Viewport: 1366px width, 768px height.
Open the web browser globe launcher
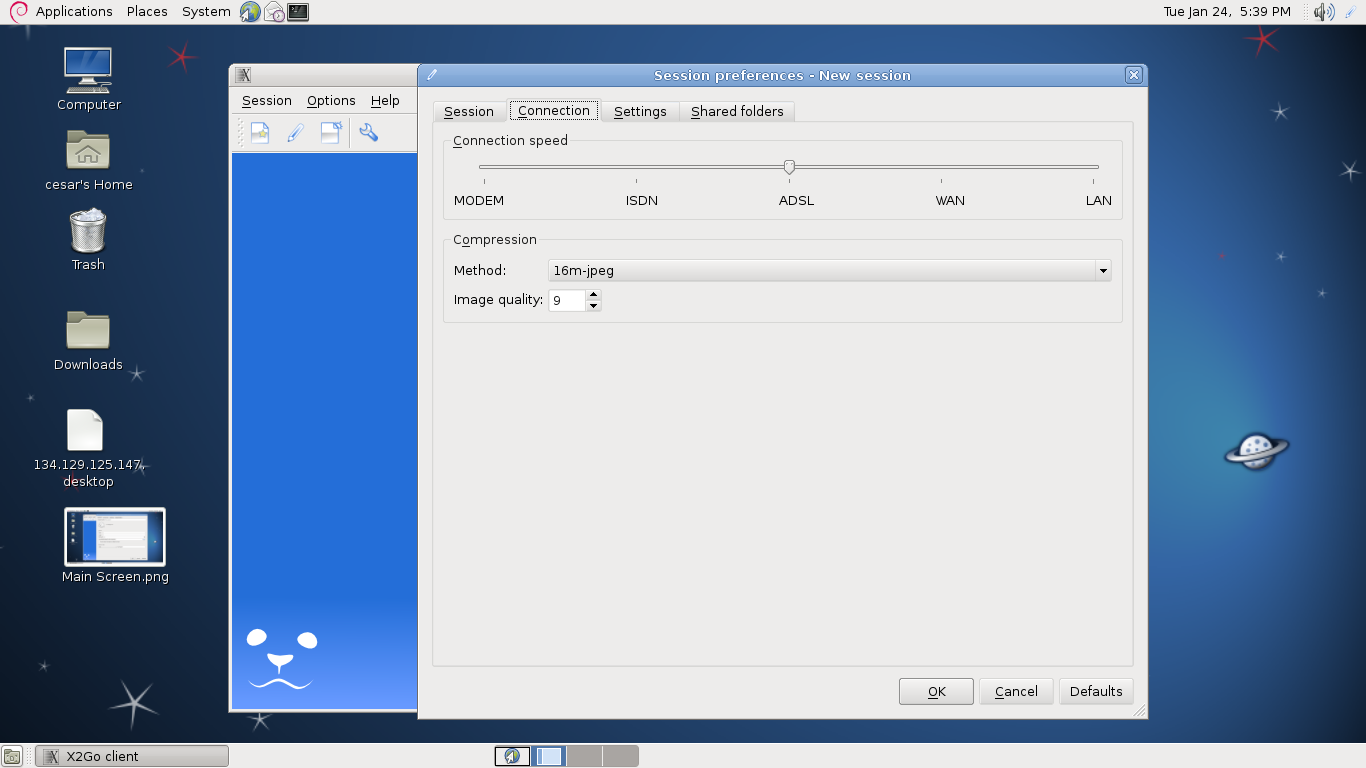[x=250, y=12]
